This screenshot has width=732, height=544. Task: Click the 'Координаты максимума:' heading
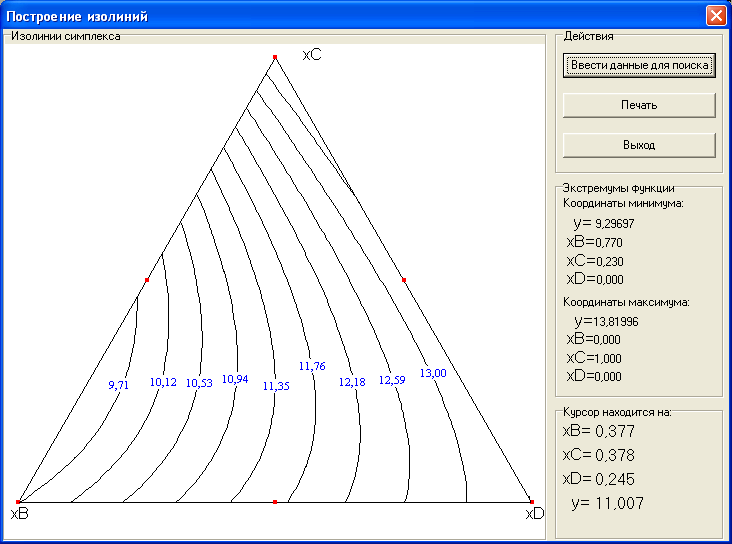tap(626, 302)
